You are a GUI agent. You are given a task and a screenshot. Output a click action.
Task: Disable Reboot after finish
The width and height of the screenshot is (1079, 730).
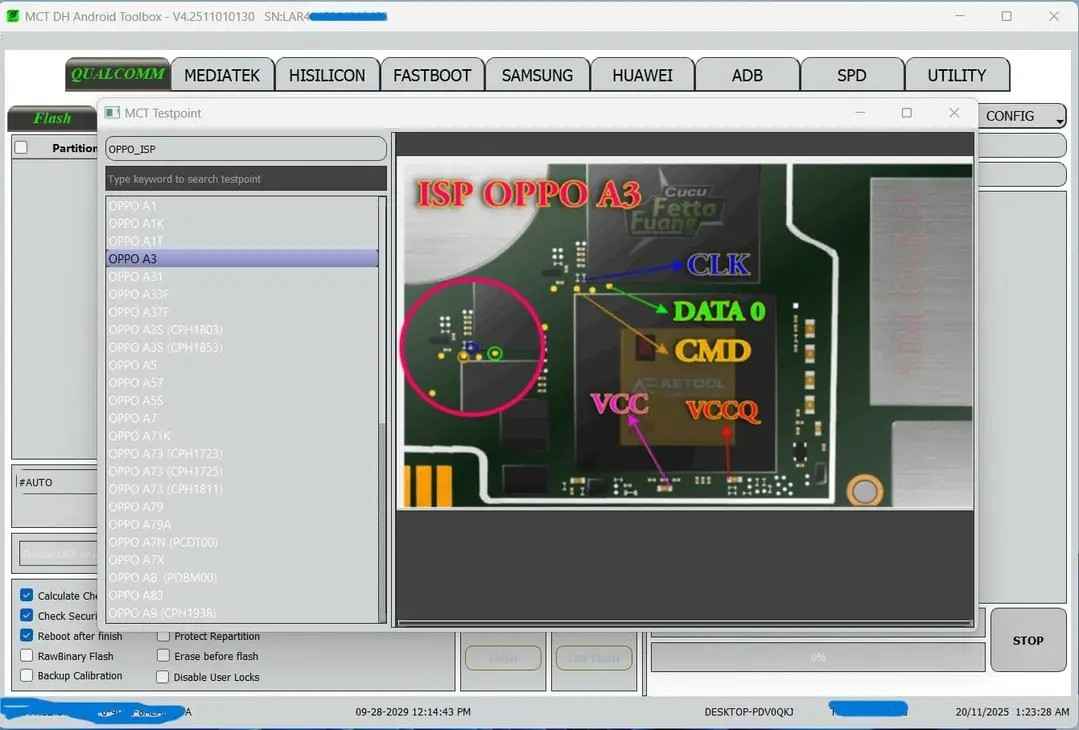26,635
